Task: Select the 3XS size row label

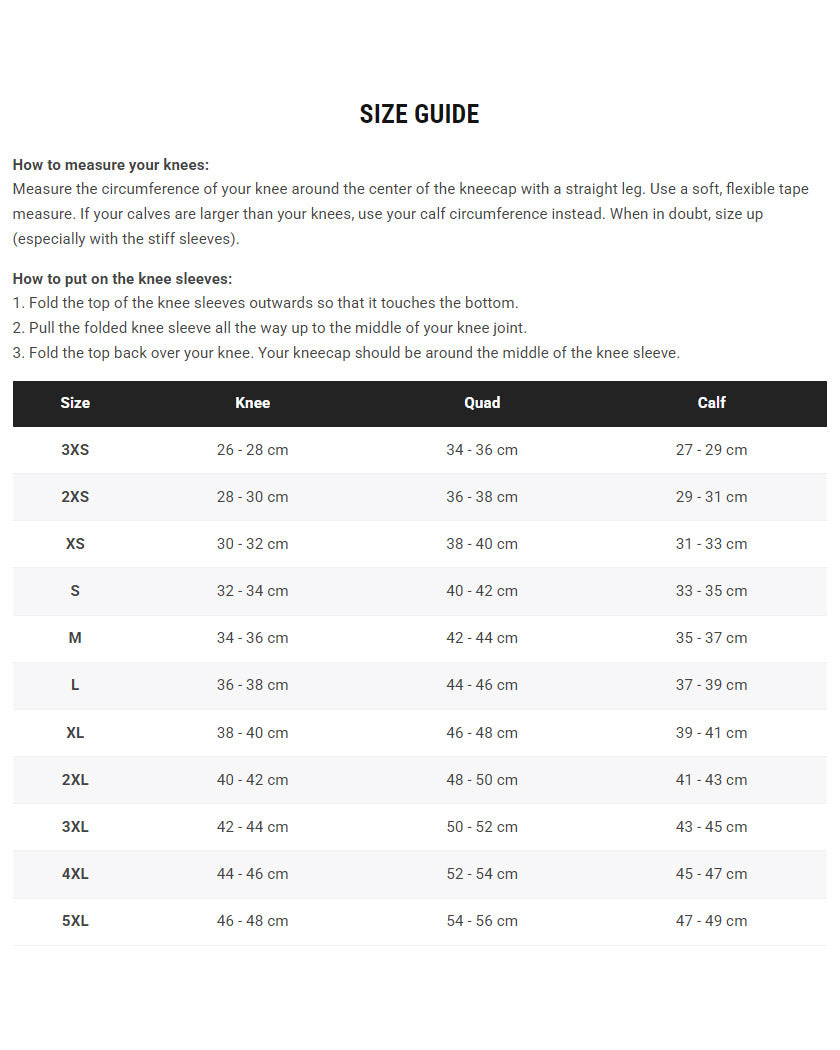Action: [75, 450]
